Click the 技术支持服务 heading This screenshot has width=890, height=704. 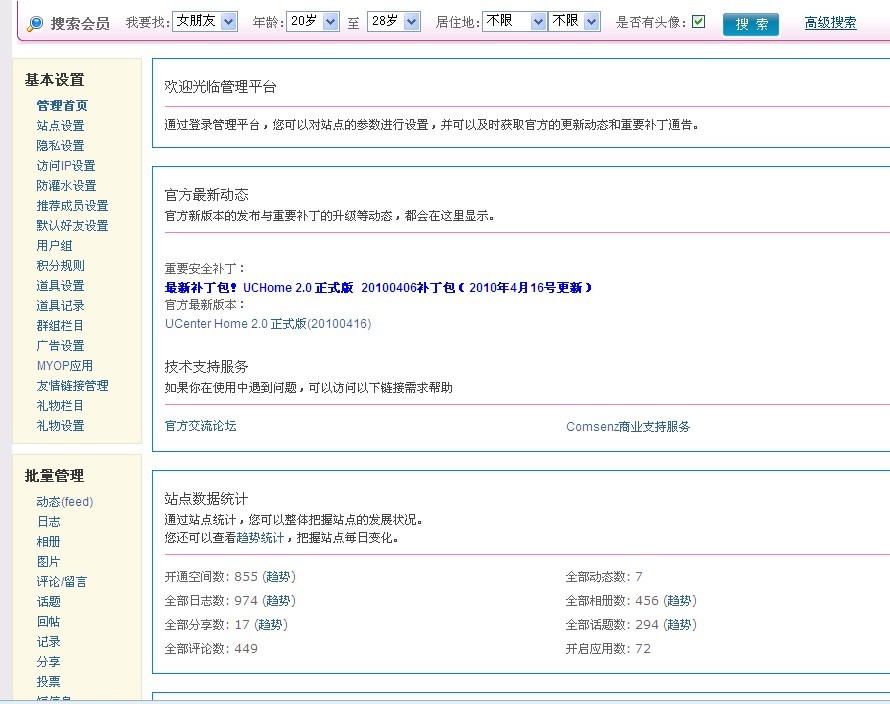coord(206,367)
